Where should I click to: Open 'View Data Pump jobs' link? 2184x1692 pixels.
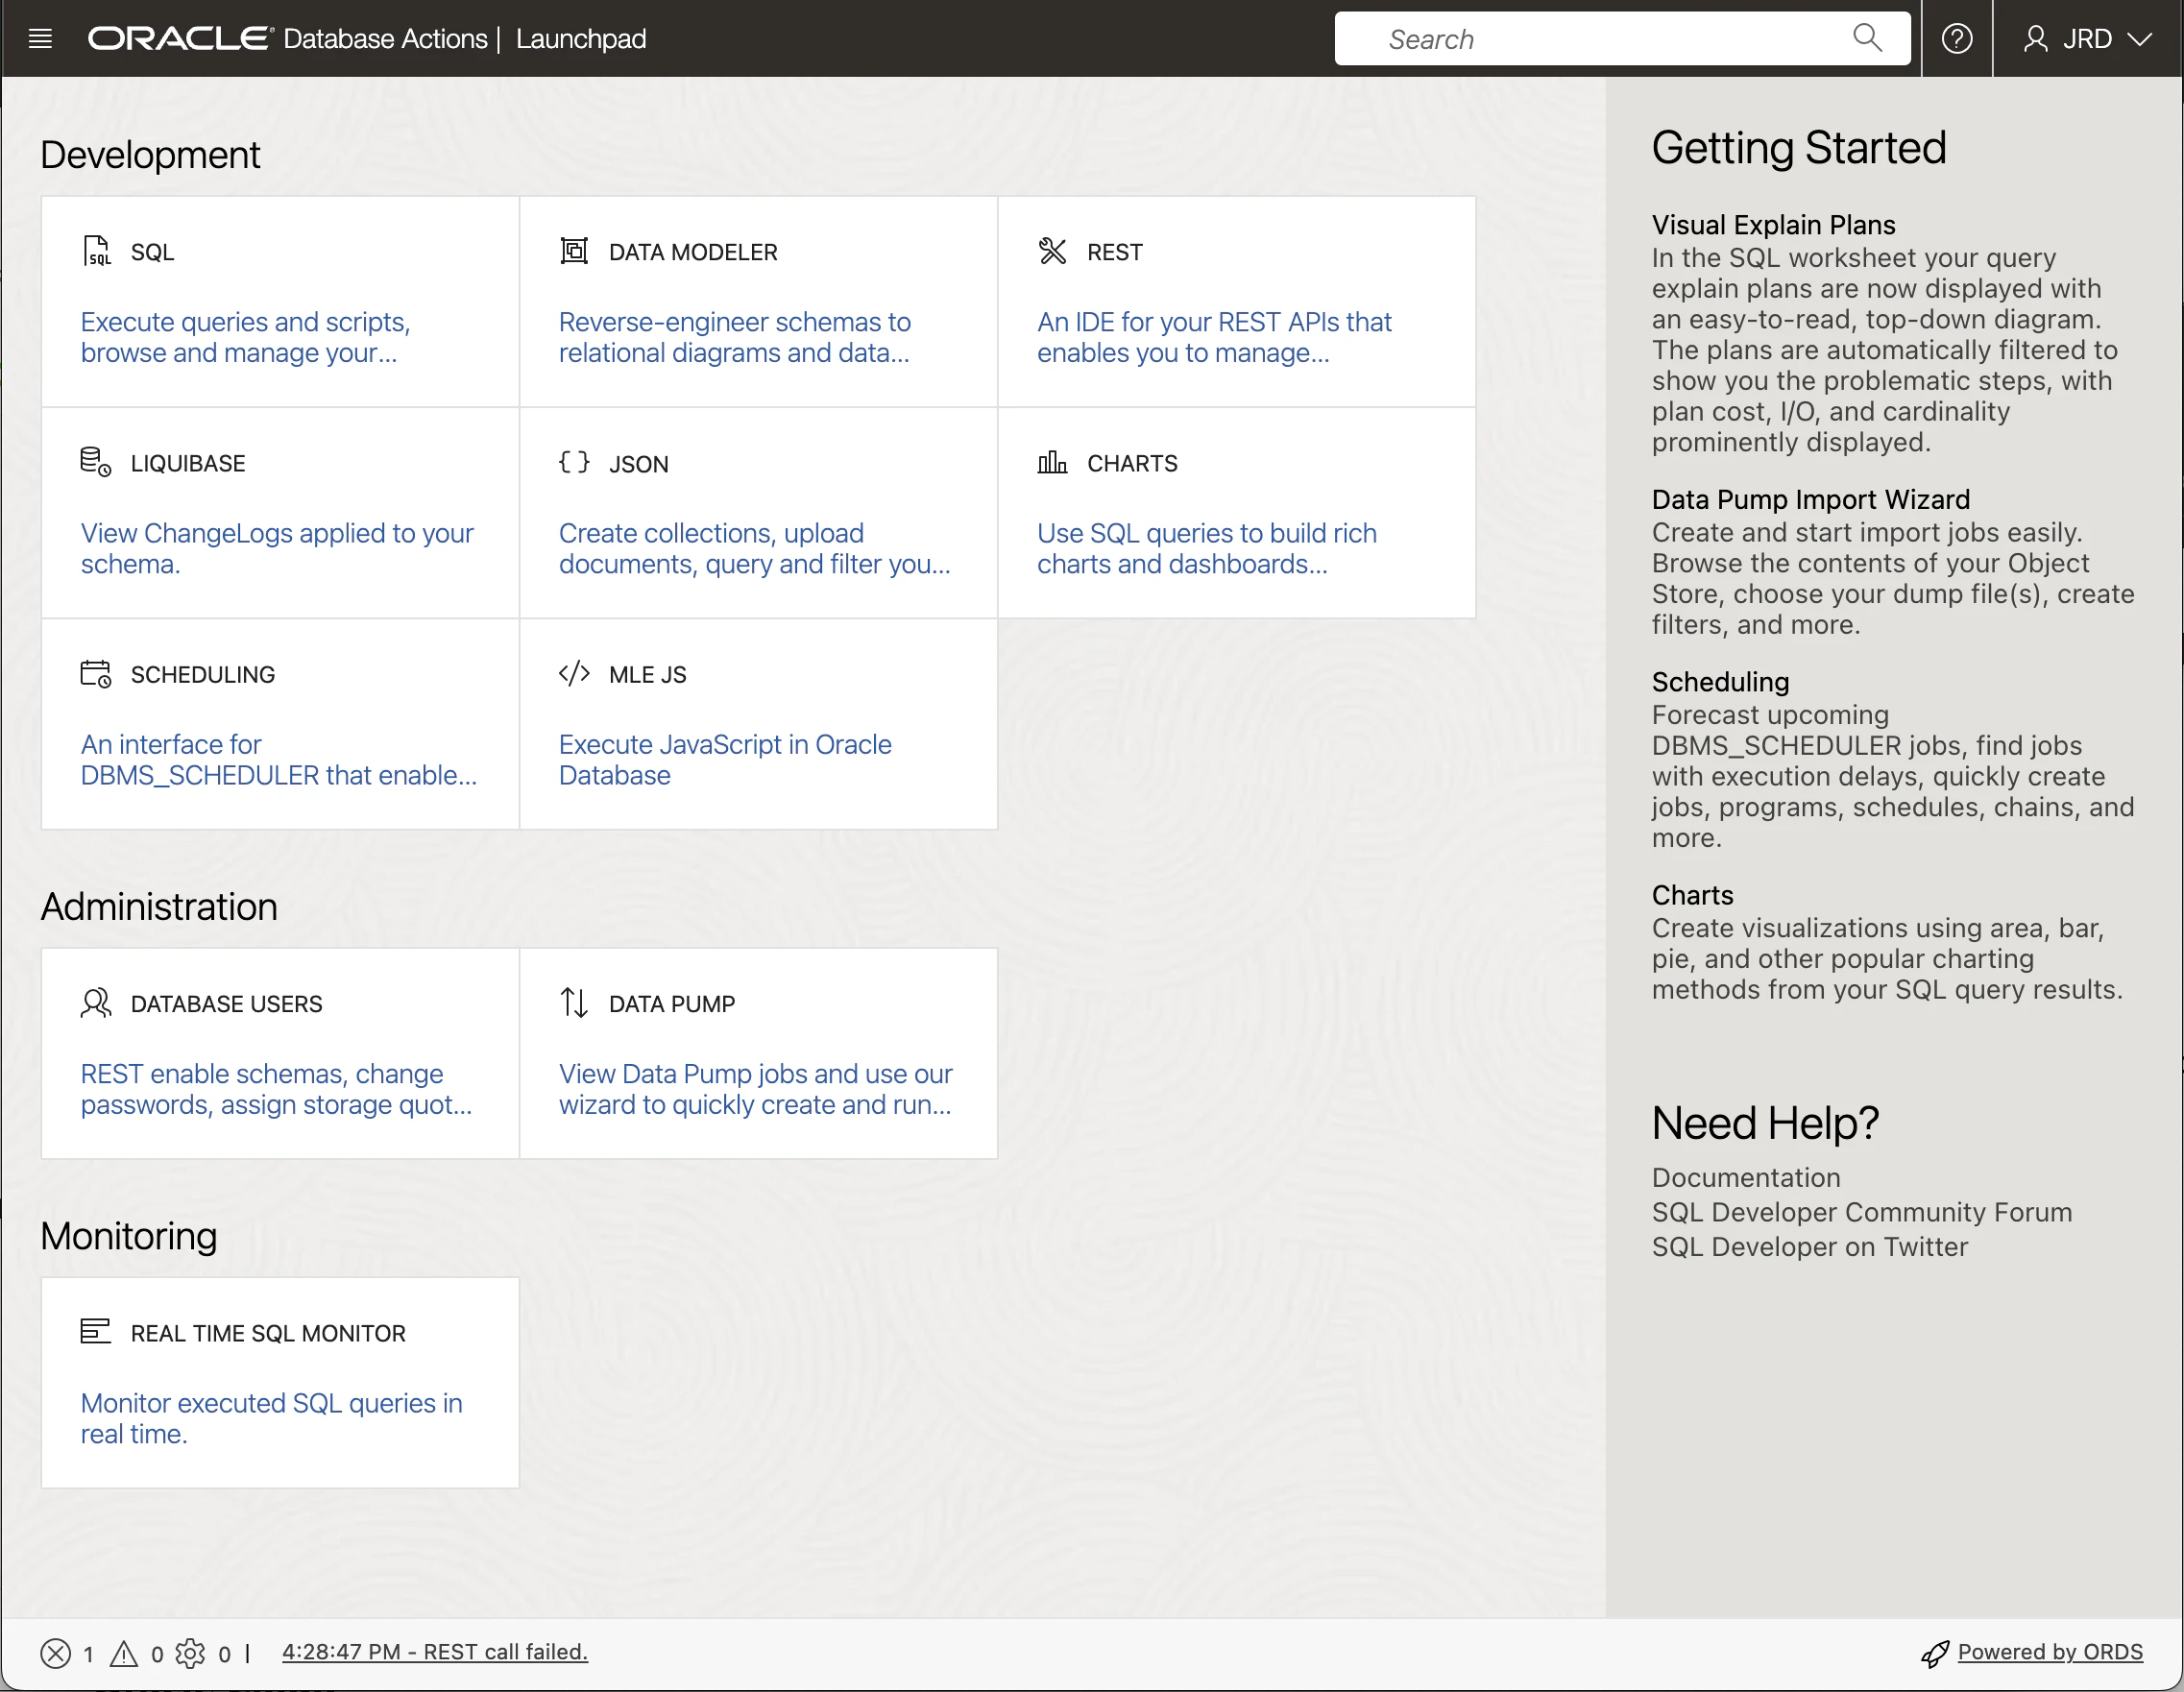coord(756,1088)
